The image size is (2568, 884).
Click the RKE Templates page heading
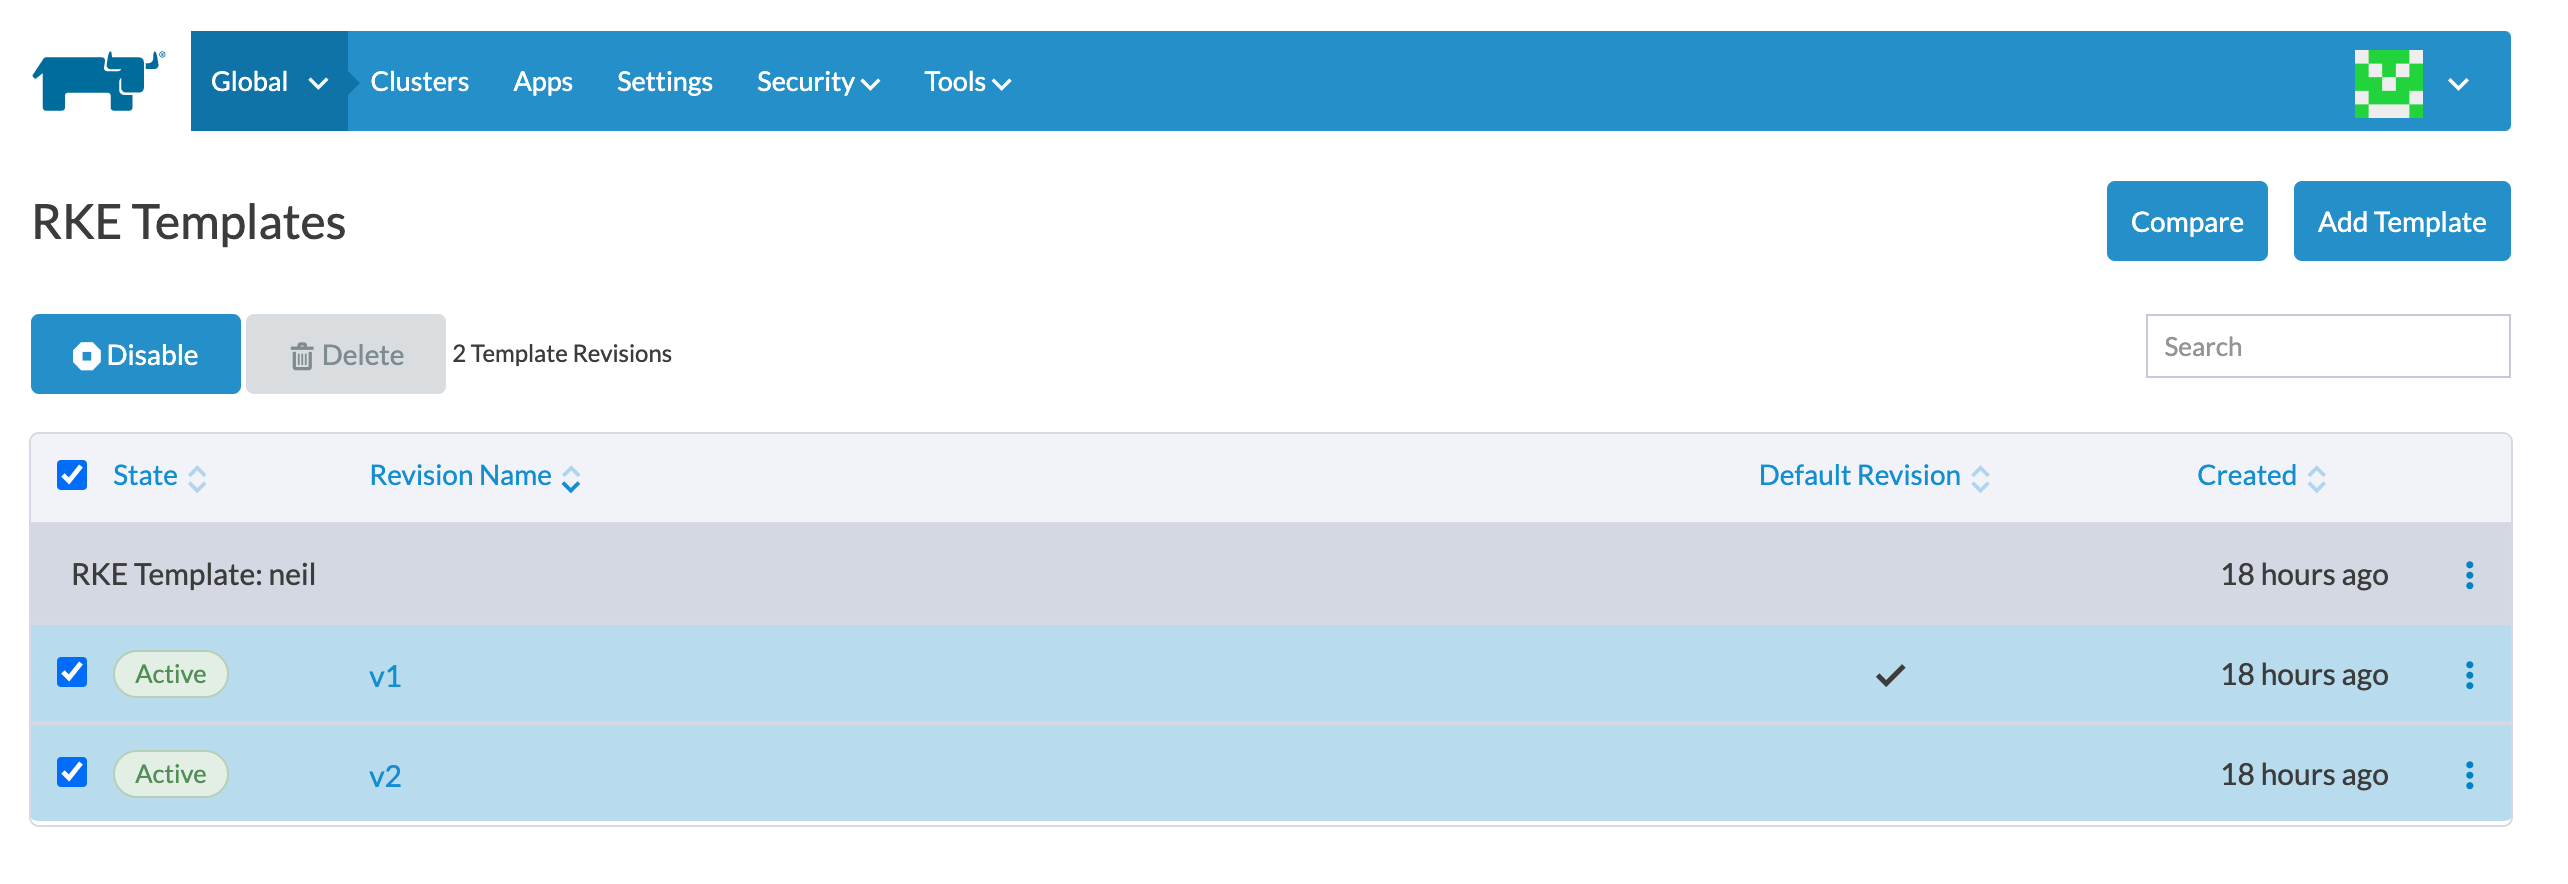click(x=189, y=222)
